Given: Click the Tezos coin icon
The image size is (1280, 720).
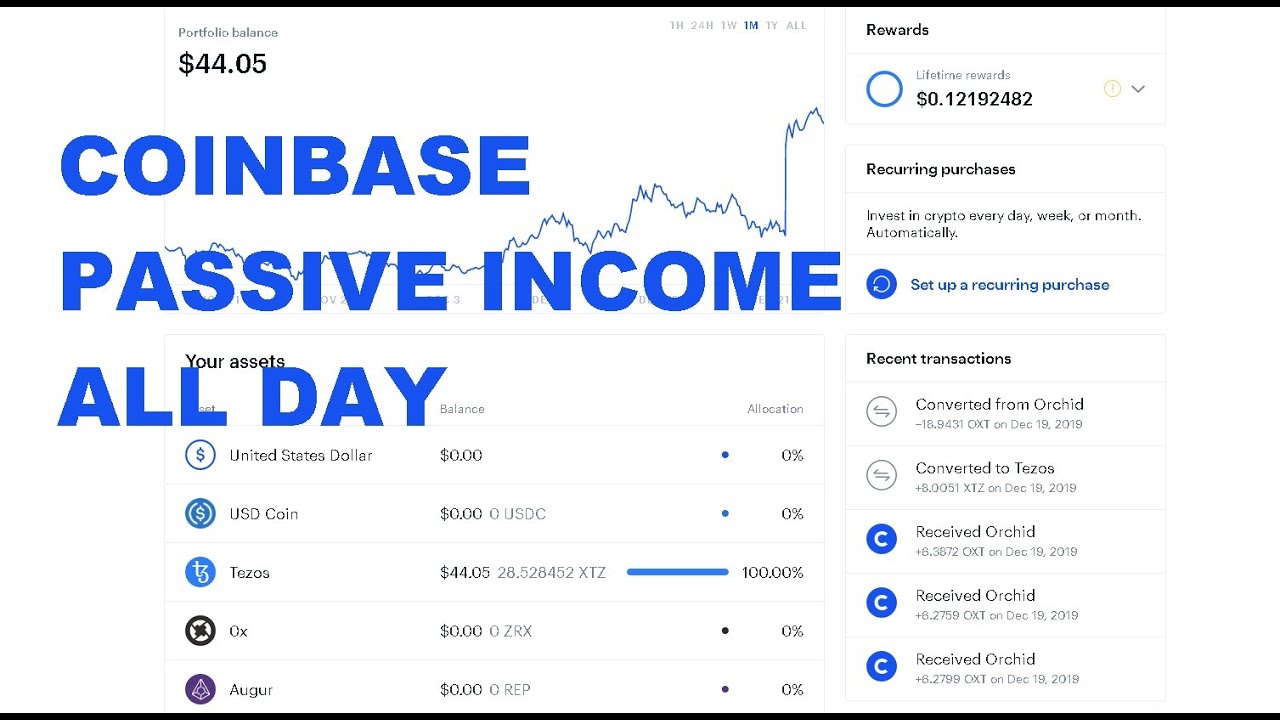Looking at the screenshot, I should coord(200,572).
